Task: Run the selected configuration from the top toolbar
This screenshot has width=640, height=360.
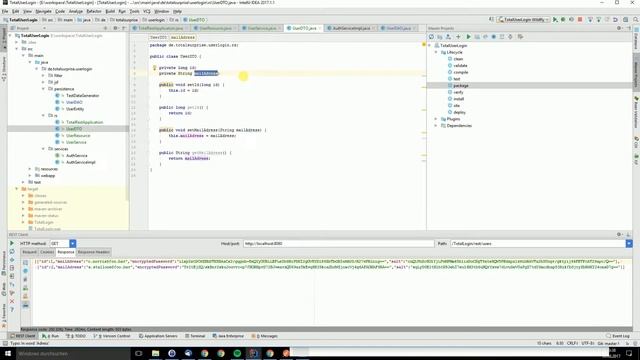Action: (x=555, y=20)
